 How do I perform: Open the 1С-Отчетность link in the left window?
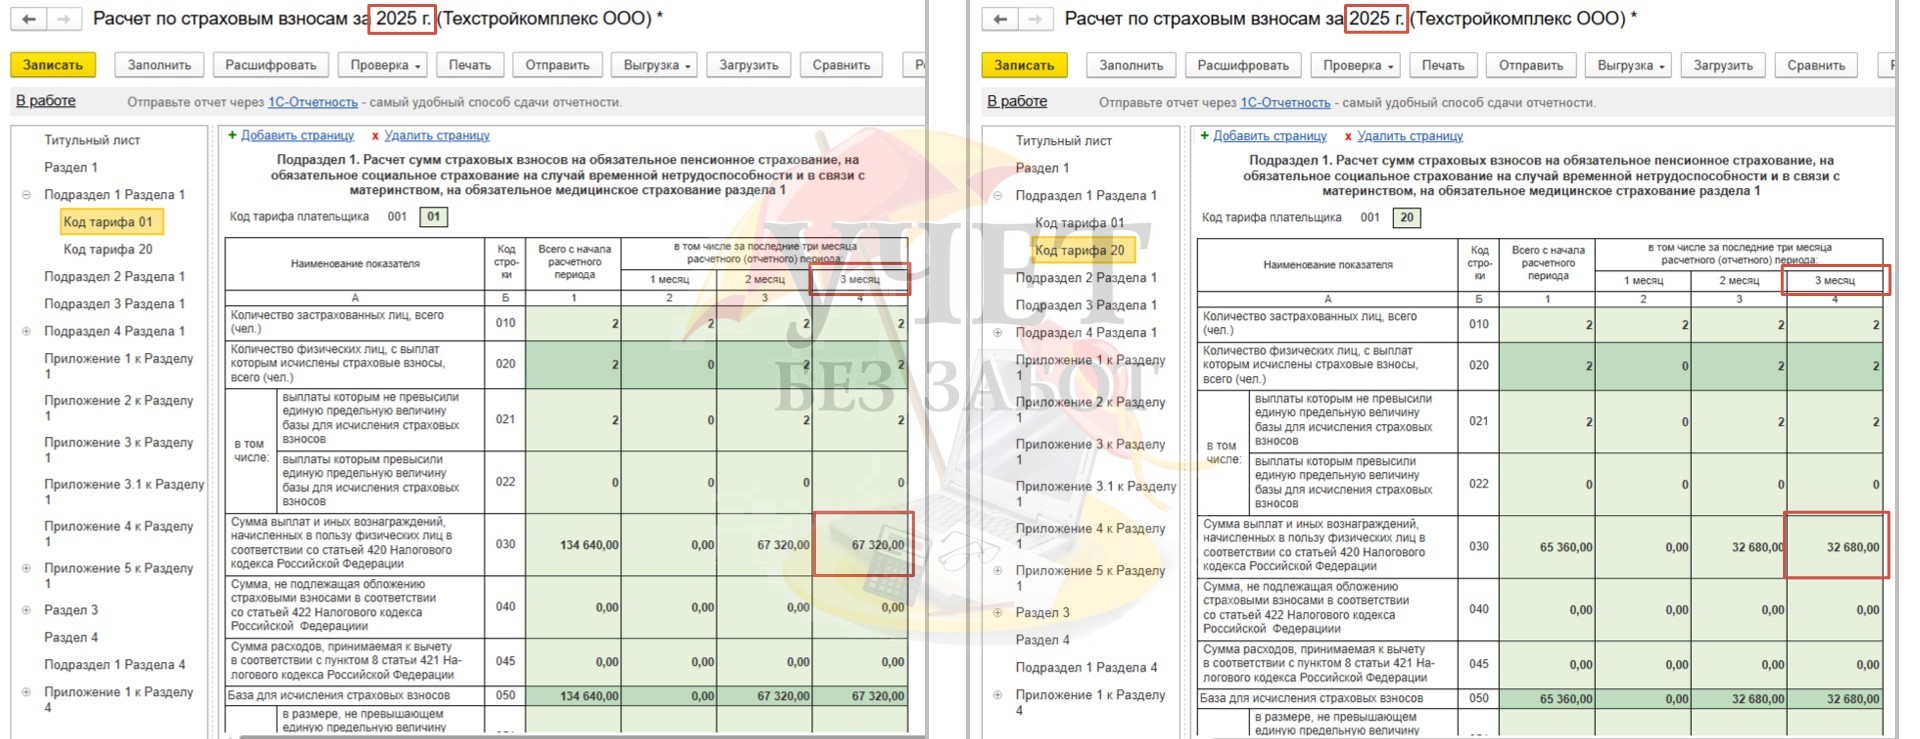pos(312,102)
